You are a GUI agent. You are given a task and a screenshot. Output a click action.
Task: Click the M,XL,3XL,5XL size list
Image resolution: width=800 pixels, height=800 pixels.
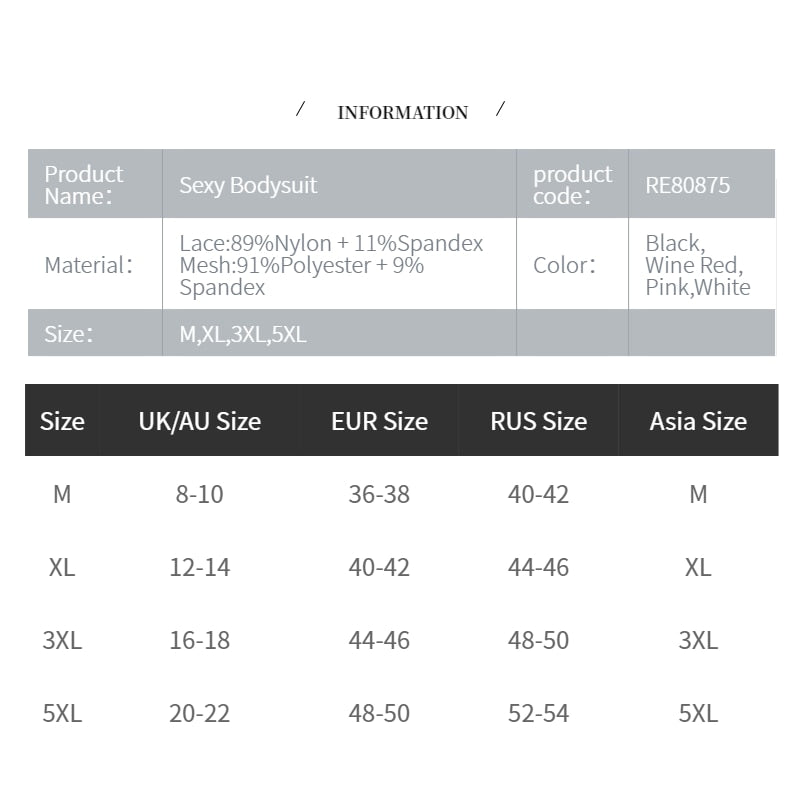[x=243, y=334]
